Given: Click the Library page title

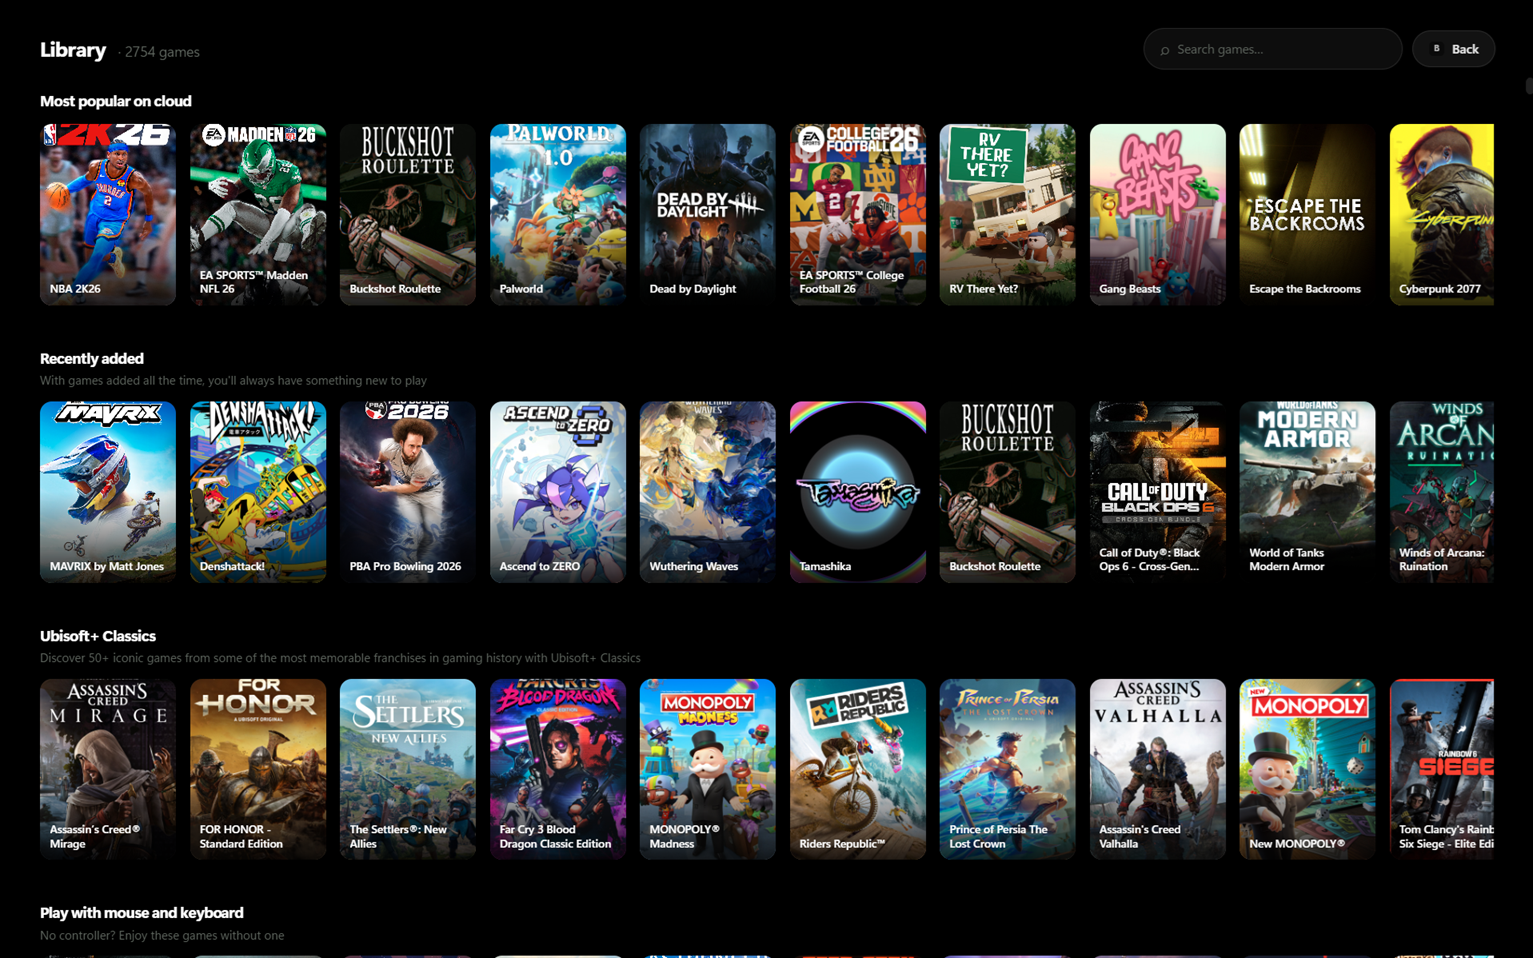Looking at the screenshot, I should pyautogui.click(x=73, y=50).
